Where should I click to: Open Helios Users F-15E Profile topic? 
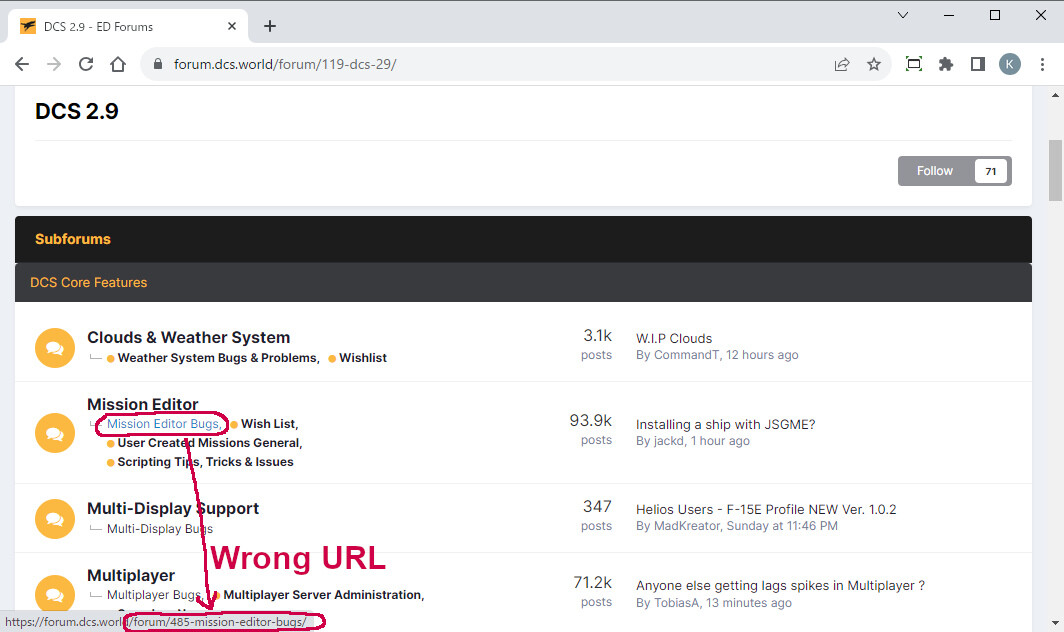click(766, 509)
